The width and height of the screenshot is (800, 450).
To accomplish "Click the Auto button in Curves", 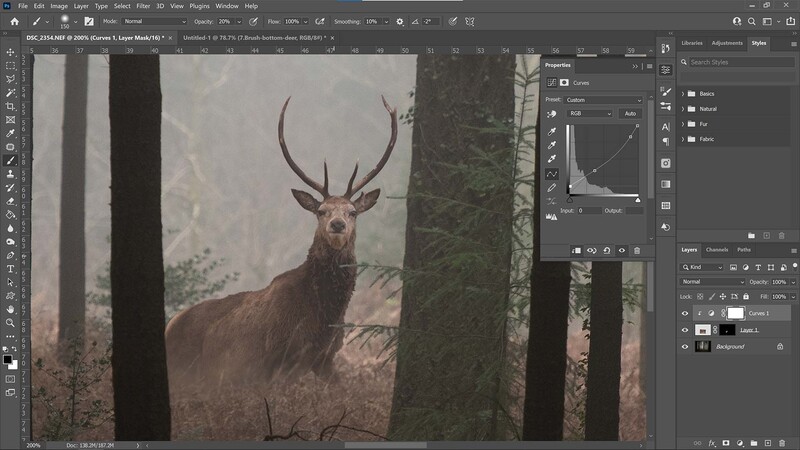I will coord(631,114).
